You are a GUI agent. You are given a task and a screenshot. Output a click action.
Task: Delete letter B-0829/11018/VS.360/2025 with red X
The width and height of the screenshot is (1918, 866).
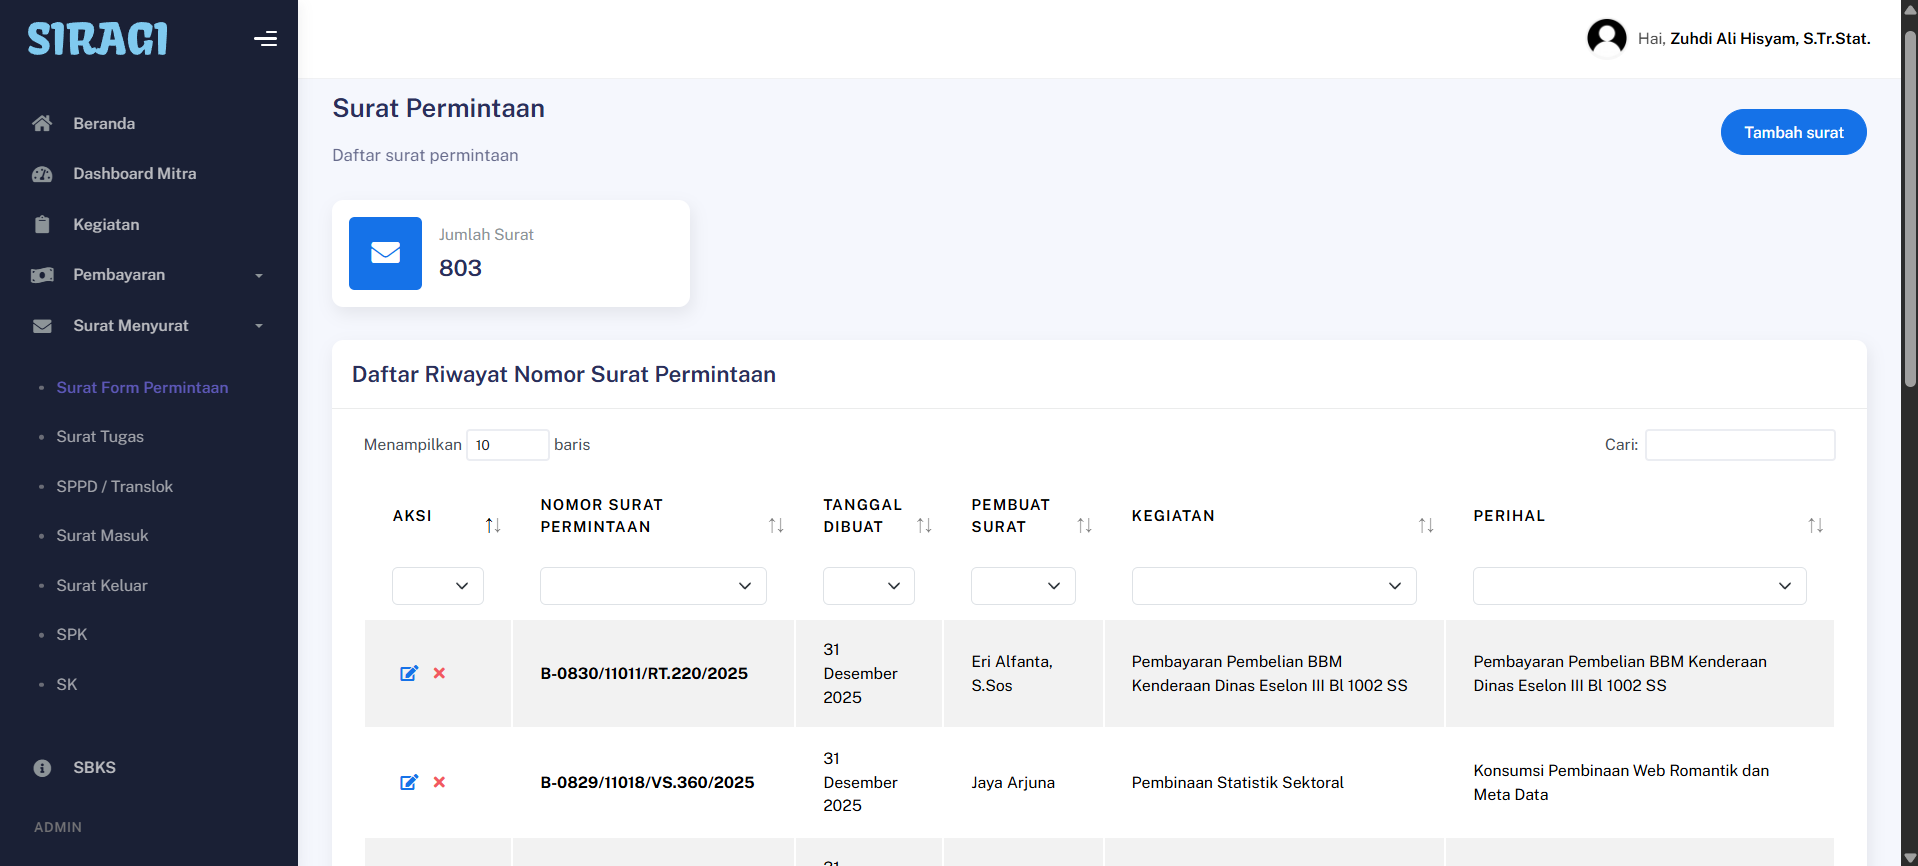coord(439,782)
